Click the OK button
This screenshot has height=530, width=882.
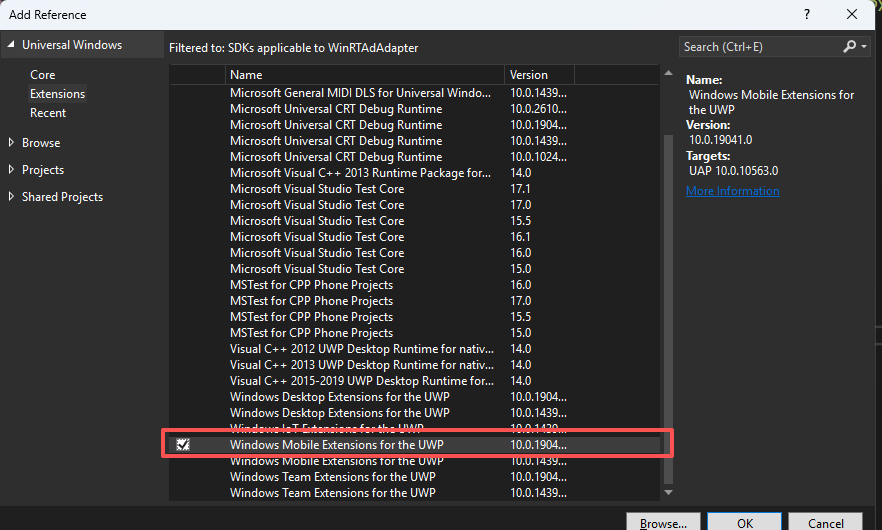744,522
